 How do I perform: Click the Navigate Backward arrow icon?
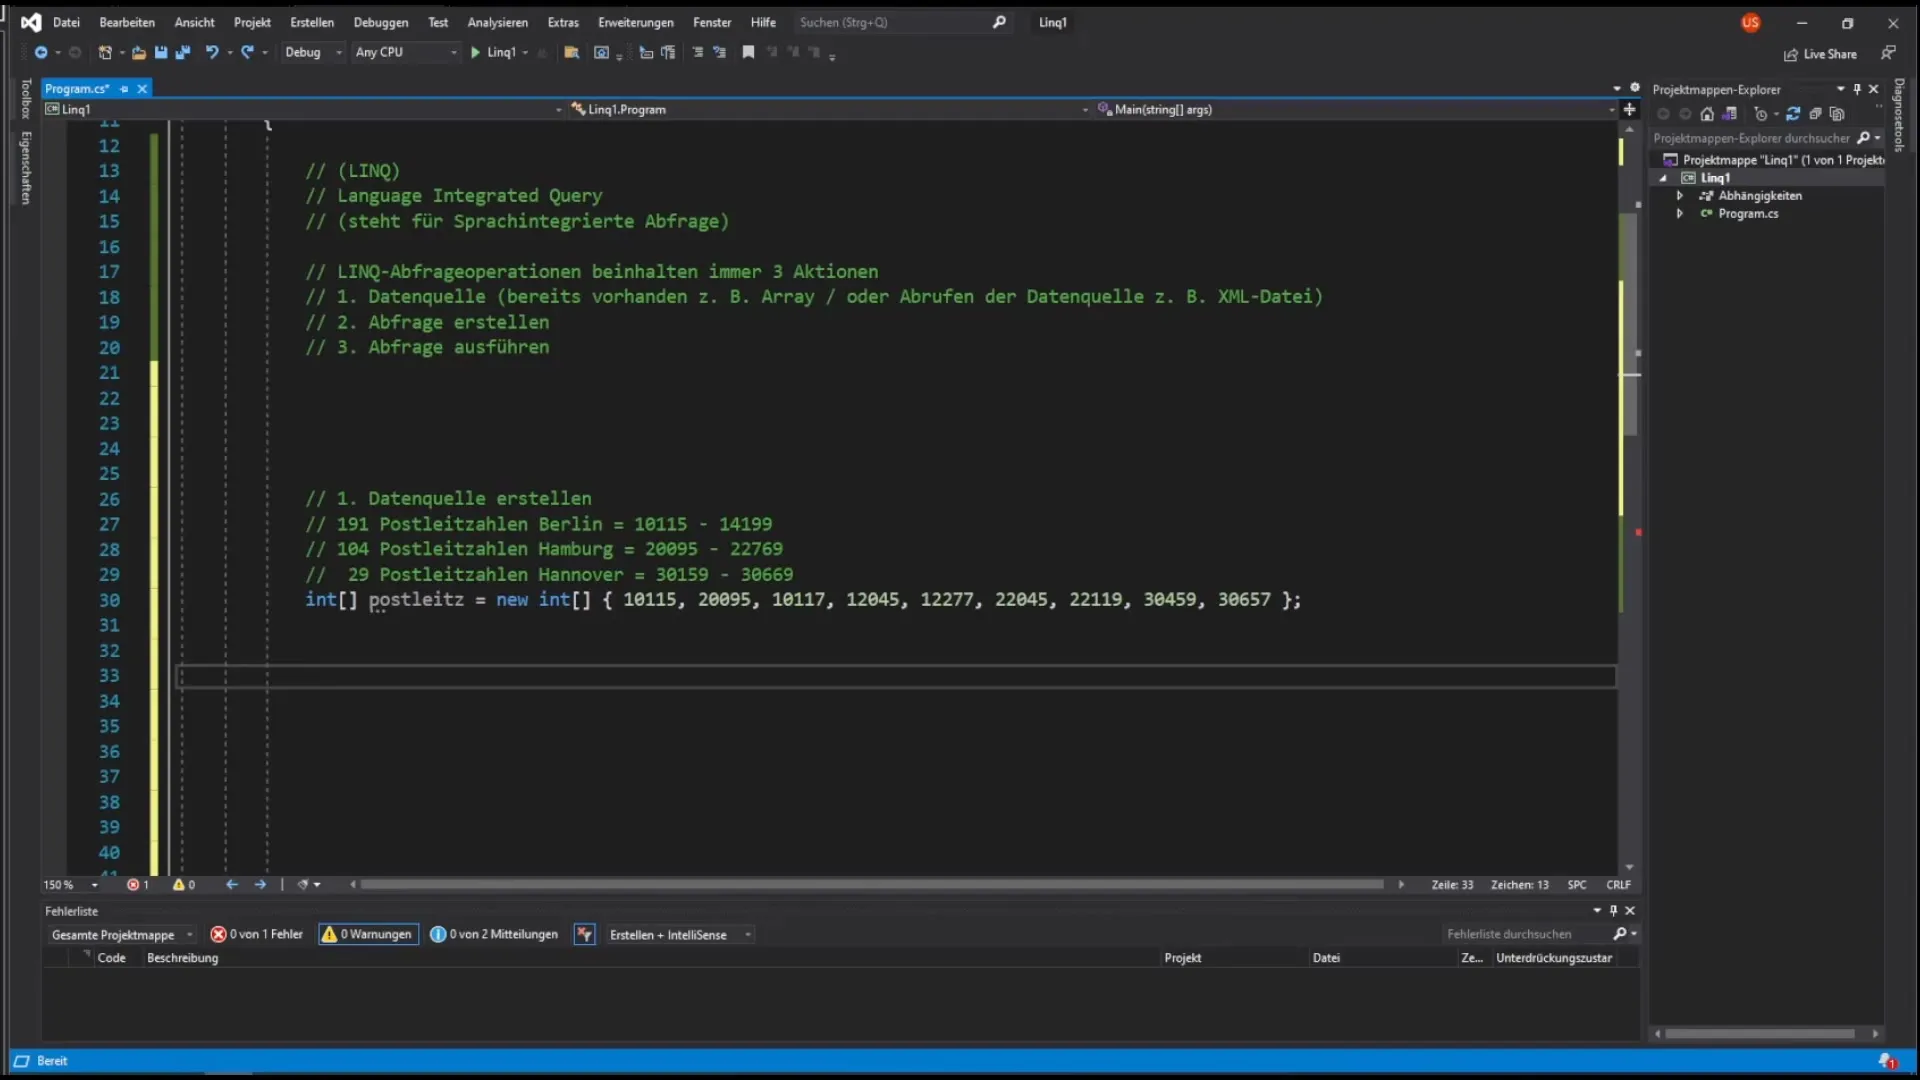[41, 52]
